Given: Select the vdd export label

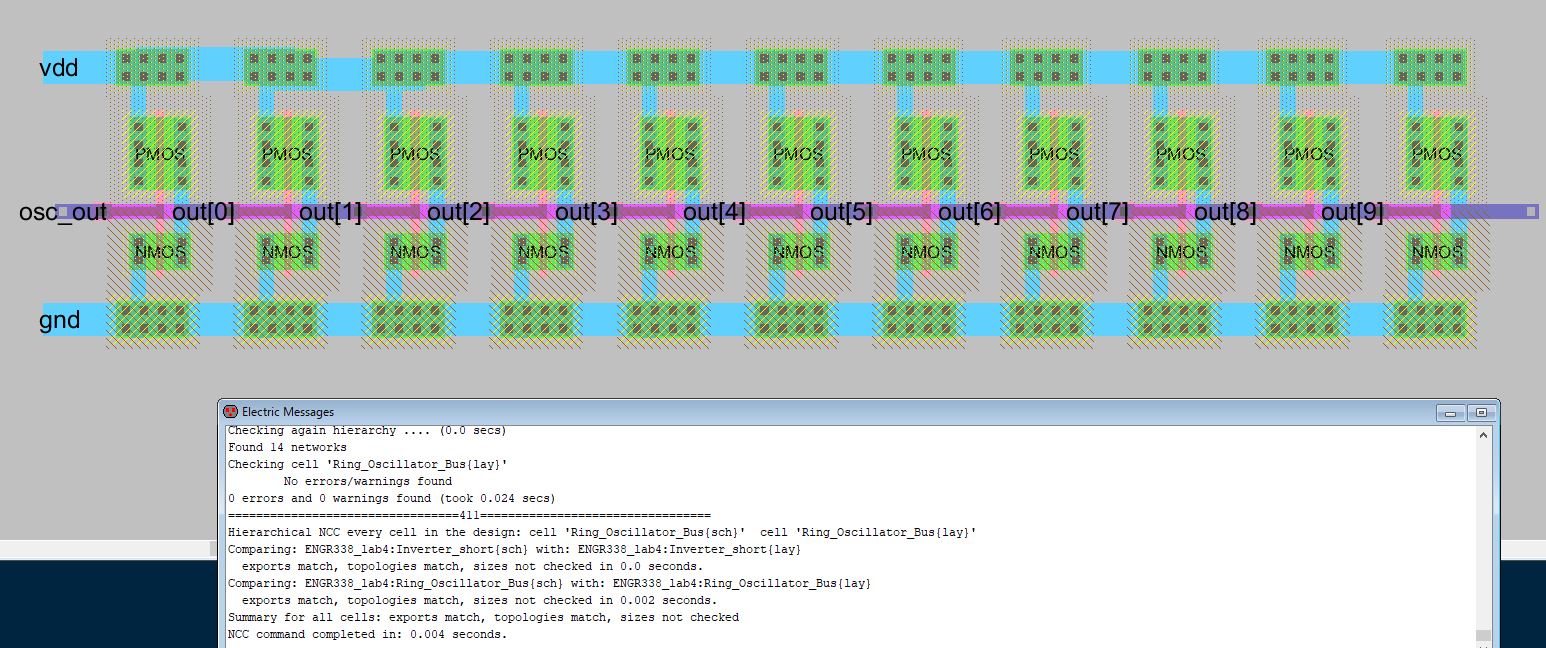Looking at the screenshot, I should 58,68.
